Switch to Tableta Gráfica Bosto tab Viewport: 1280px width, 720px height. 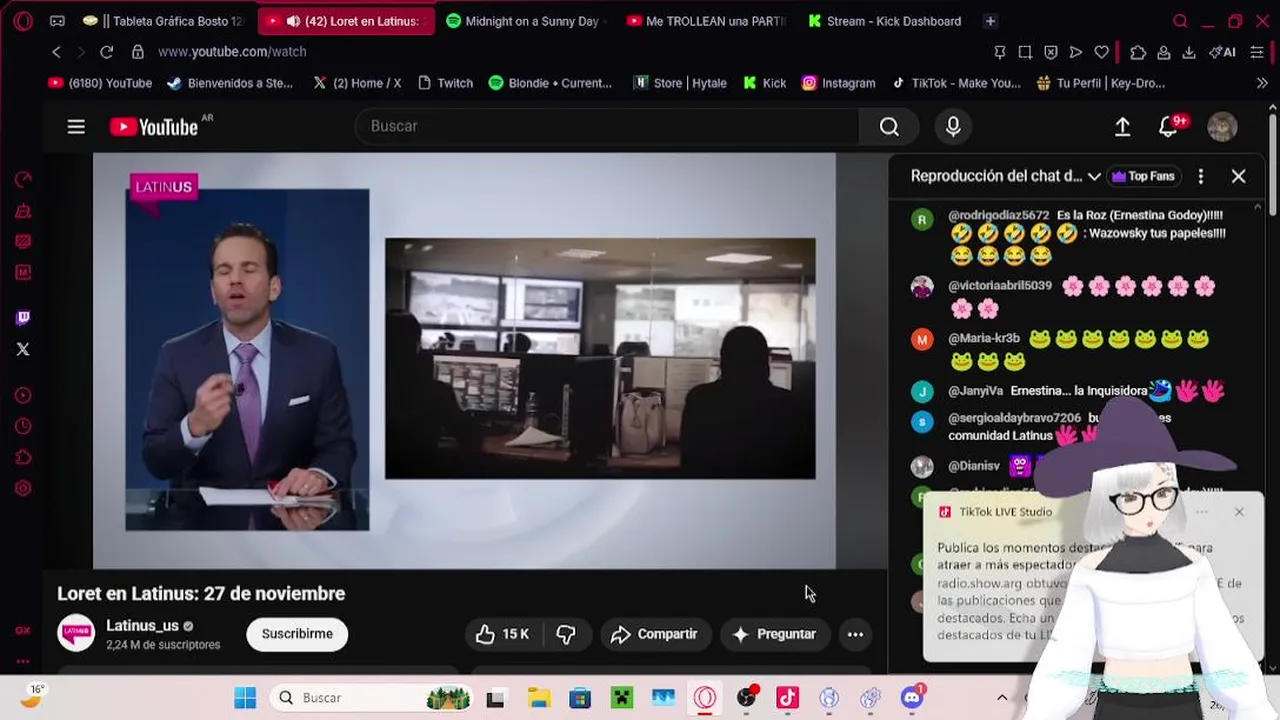[164, 21]
